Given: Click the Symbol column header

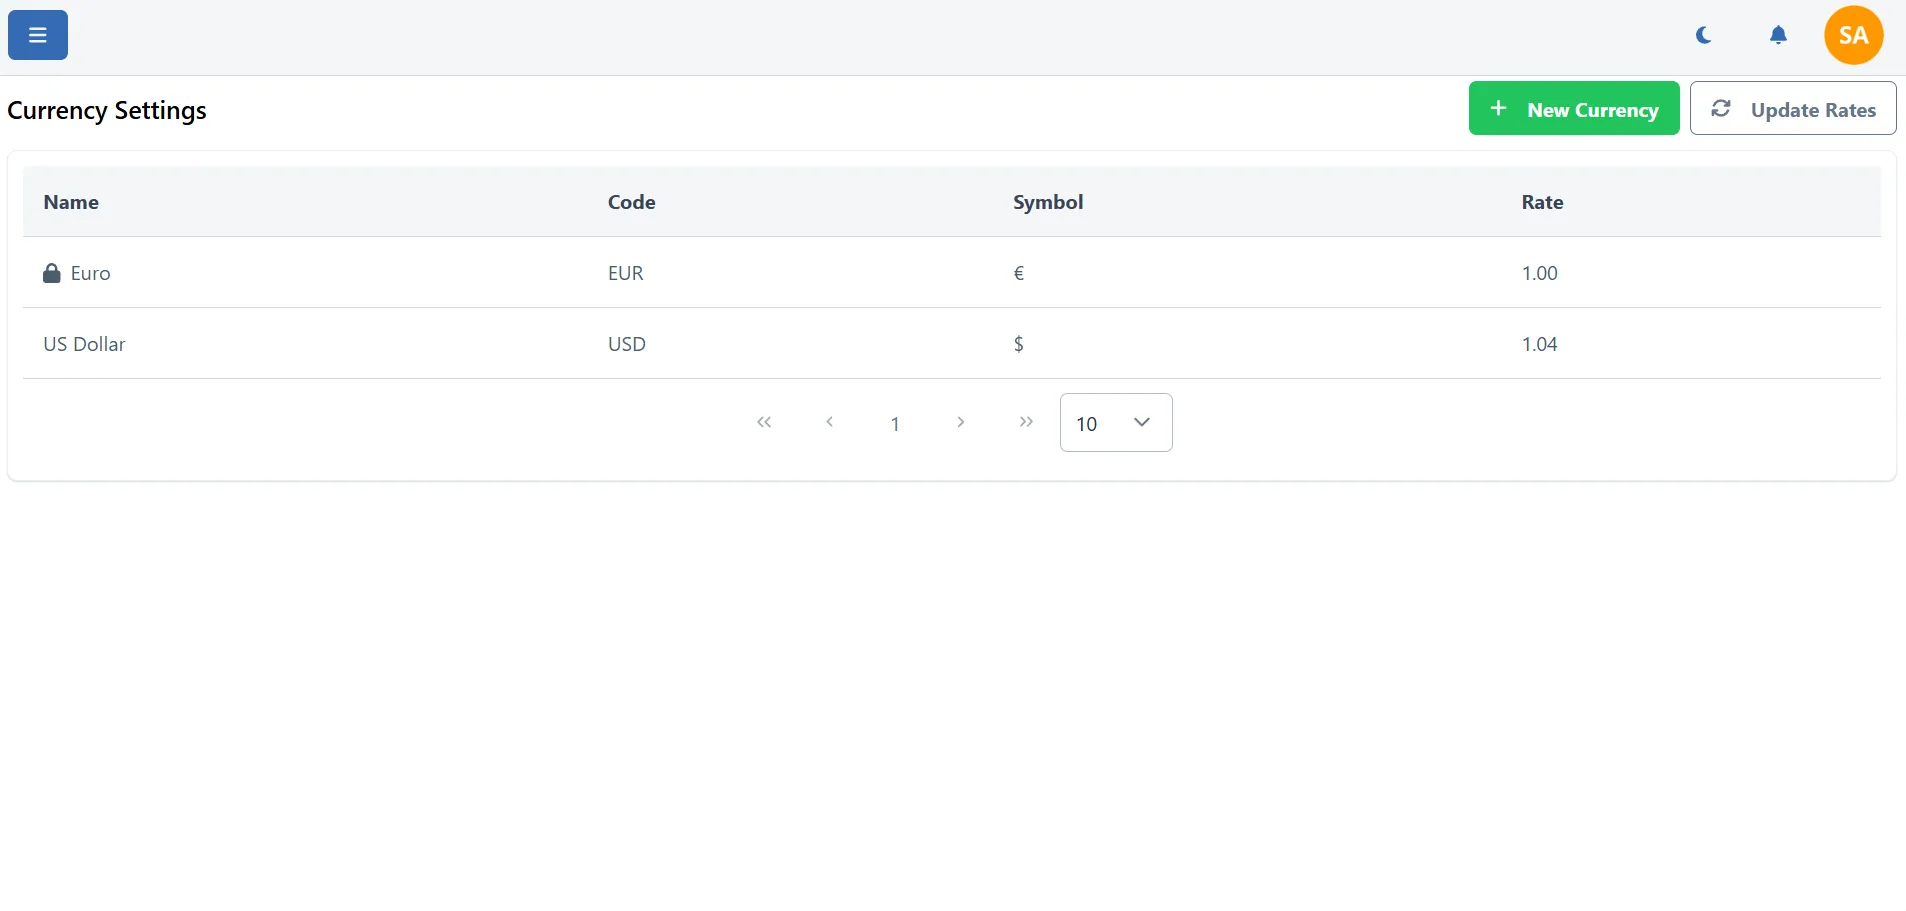Looking at the screenshot, I should coord(1047,202).
